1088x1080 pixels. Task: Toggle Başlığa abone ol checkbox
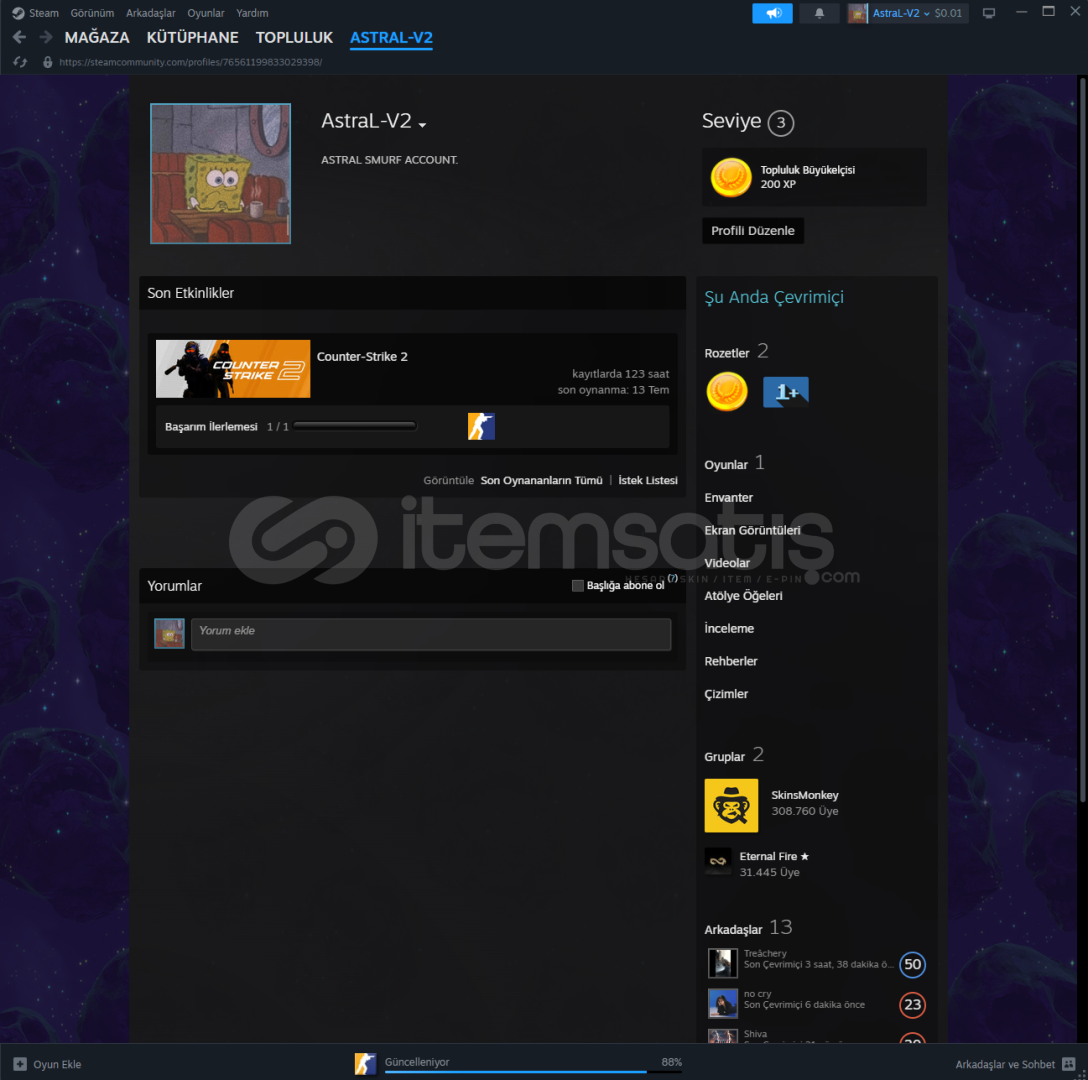point(577,586)
